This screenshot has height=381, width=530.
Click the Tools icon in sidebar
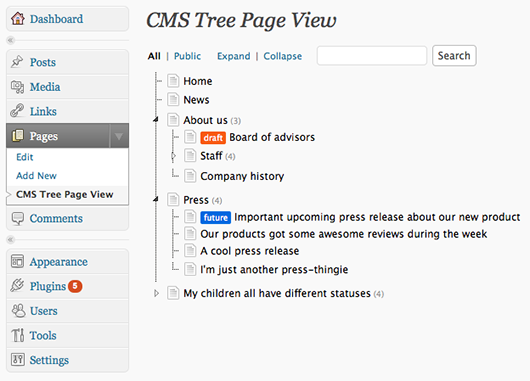coord(18,335)
